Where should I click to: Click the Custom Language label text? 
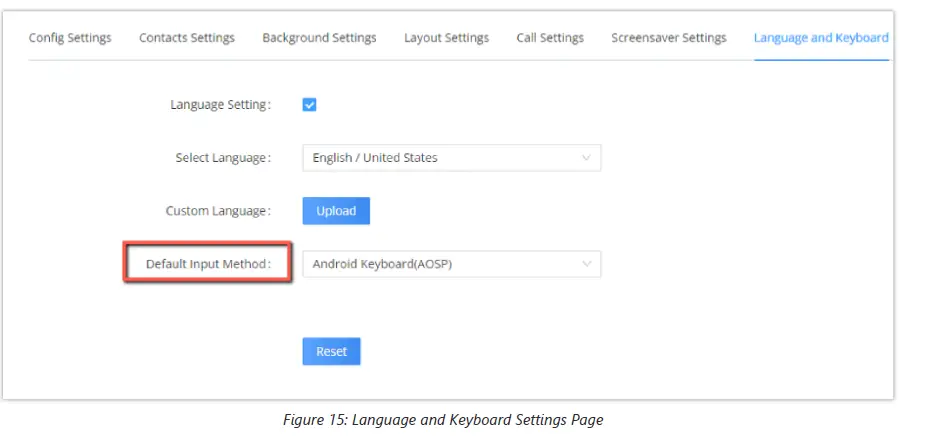point(217,211)
